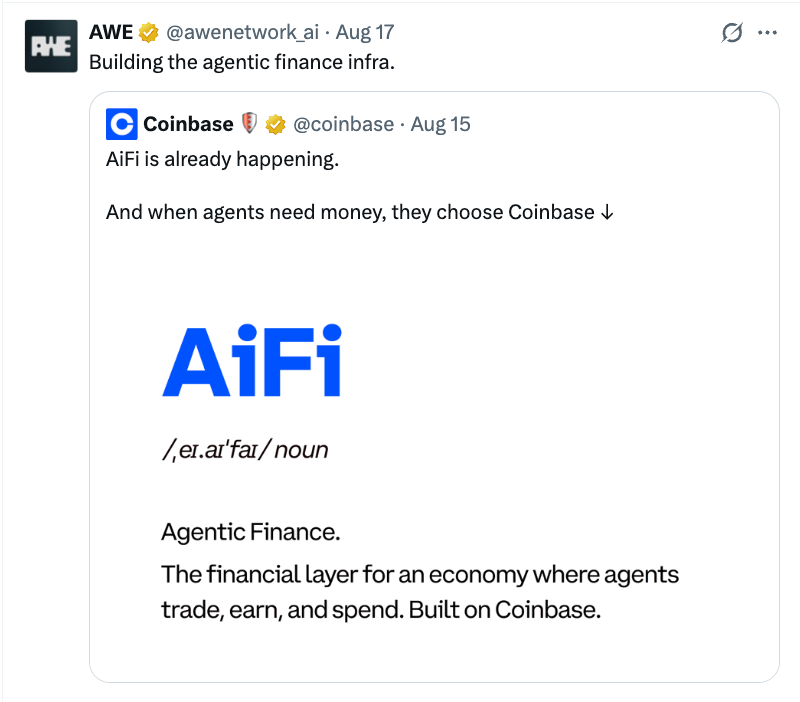This screenshot has width=800, height=702.
Task: Click the 'AiFi is already happening.' text
Action: (x=222, y=159)
